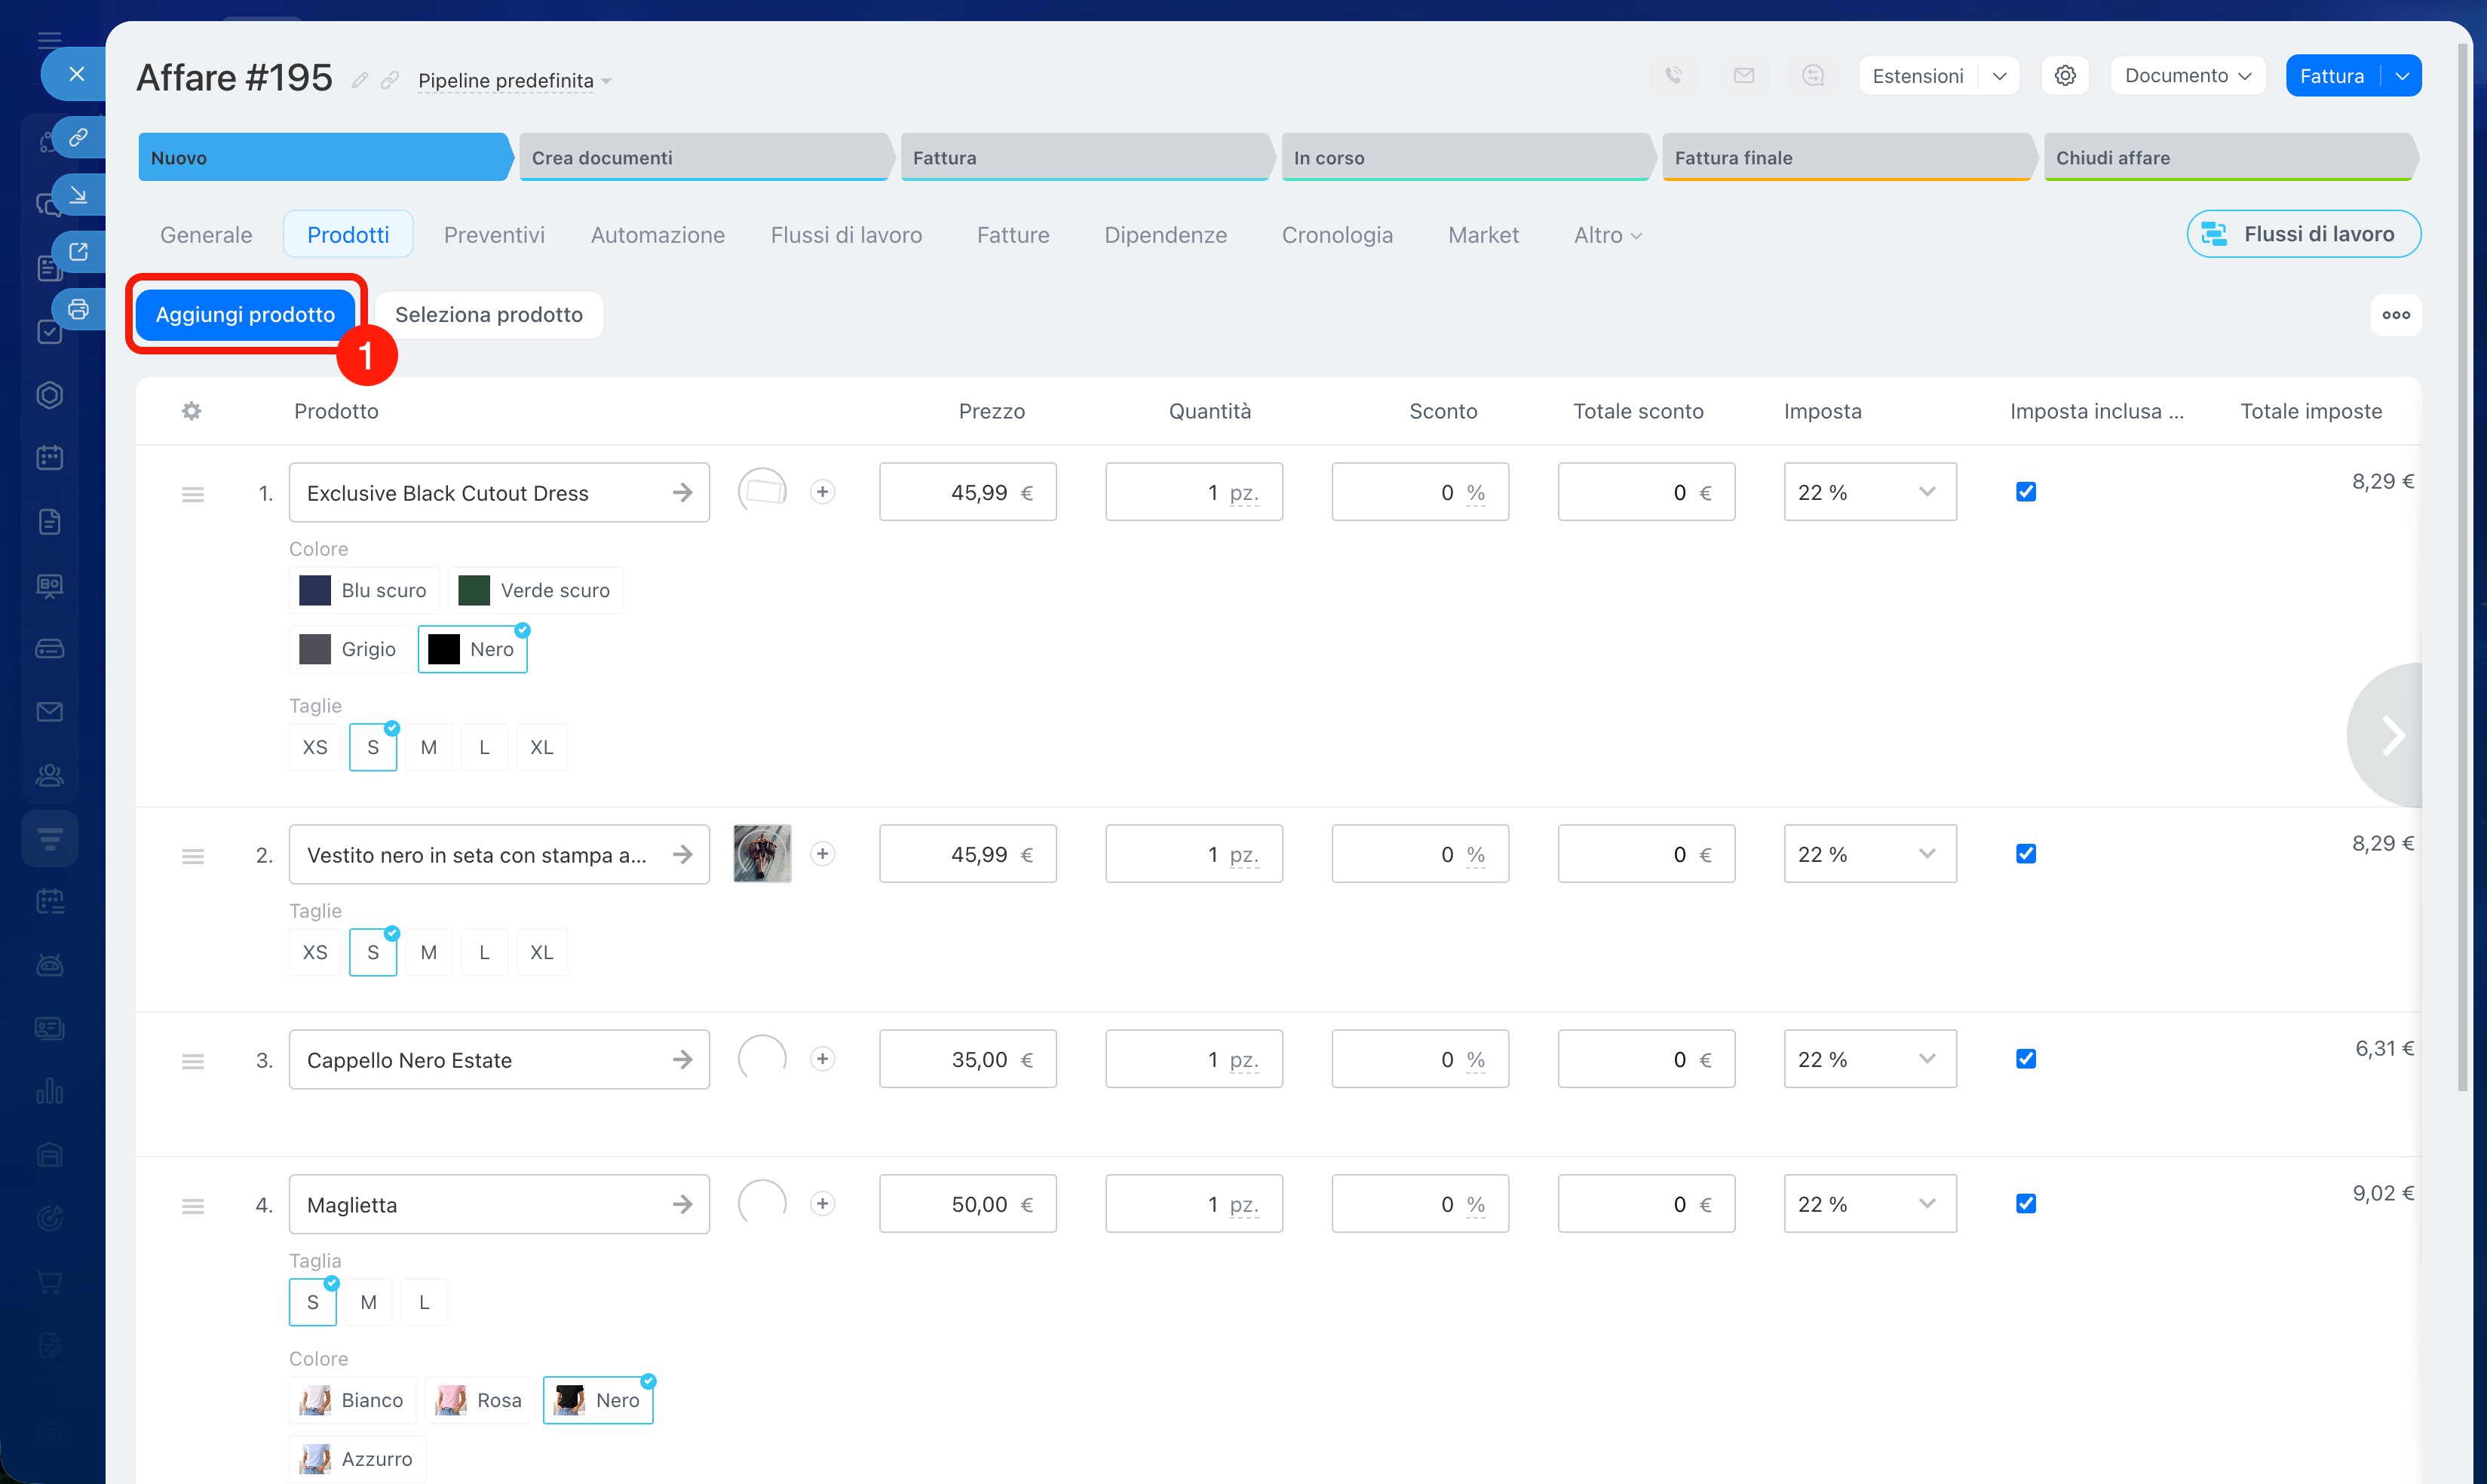Click the print icon in side panel
This screenshot has height=1484, width=2487.
click(x=78, y=309)
